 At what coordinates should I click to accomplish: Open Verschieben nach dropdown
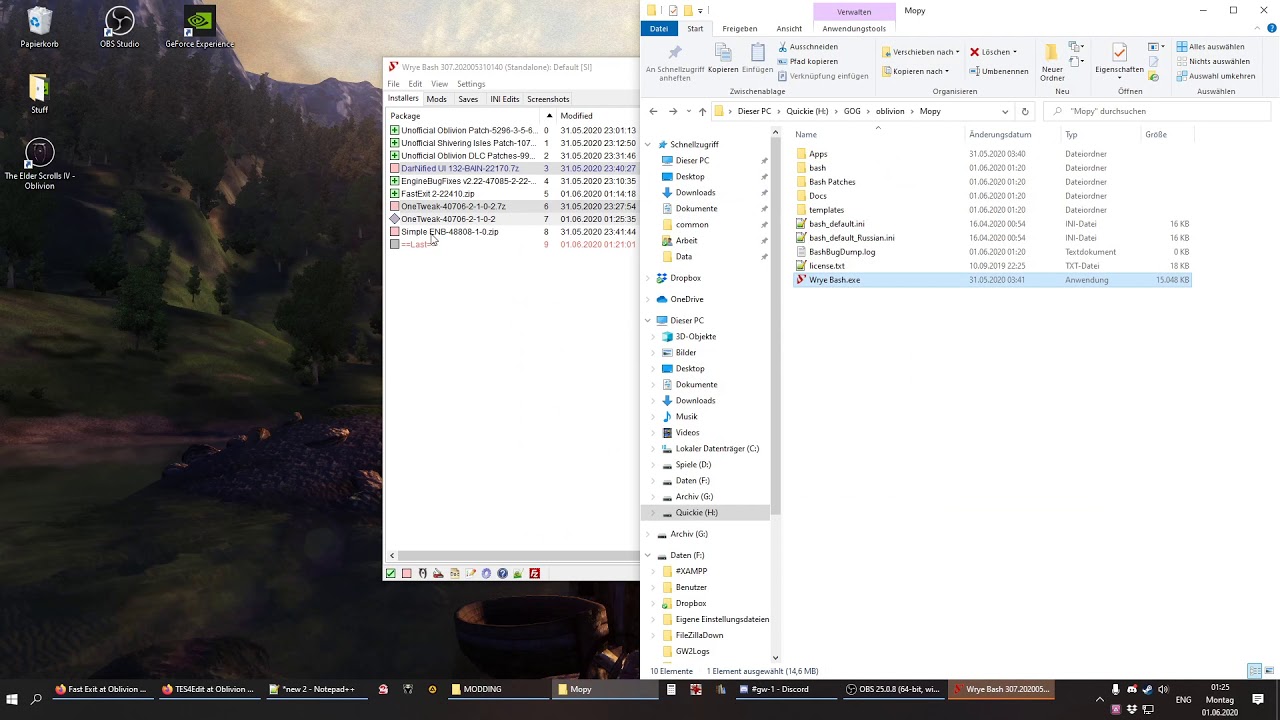click(x=921, y=52)
